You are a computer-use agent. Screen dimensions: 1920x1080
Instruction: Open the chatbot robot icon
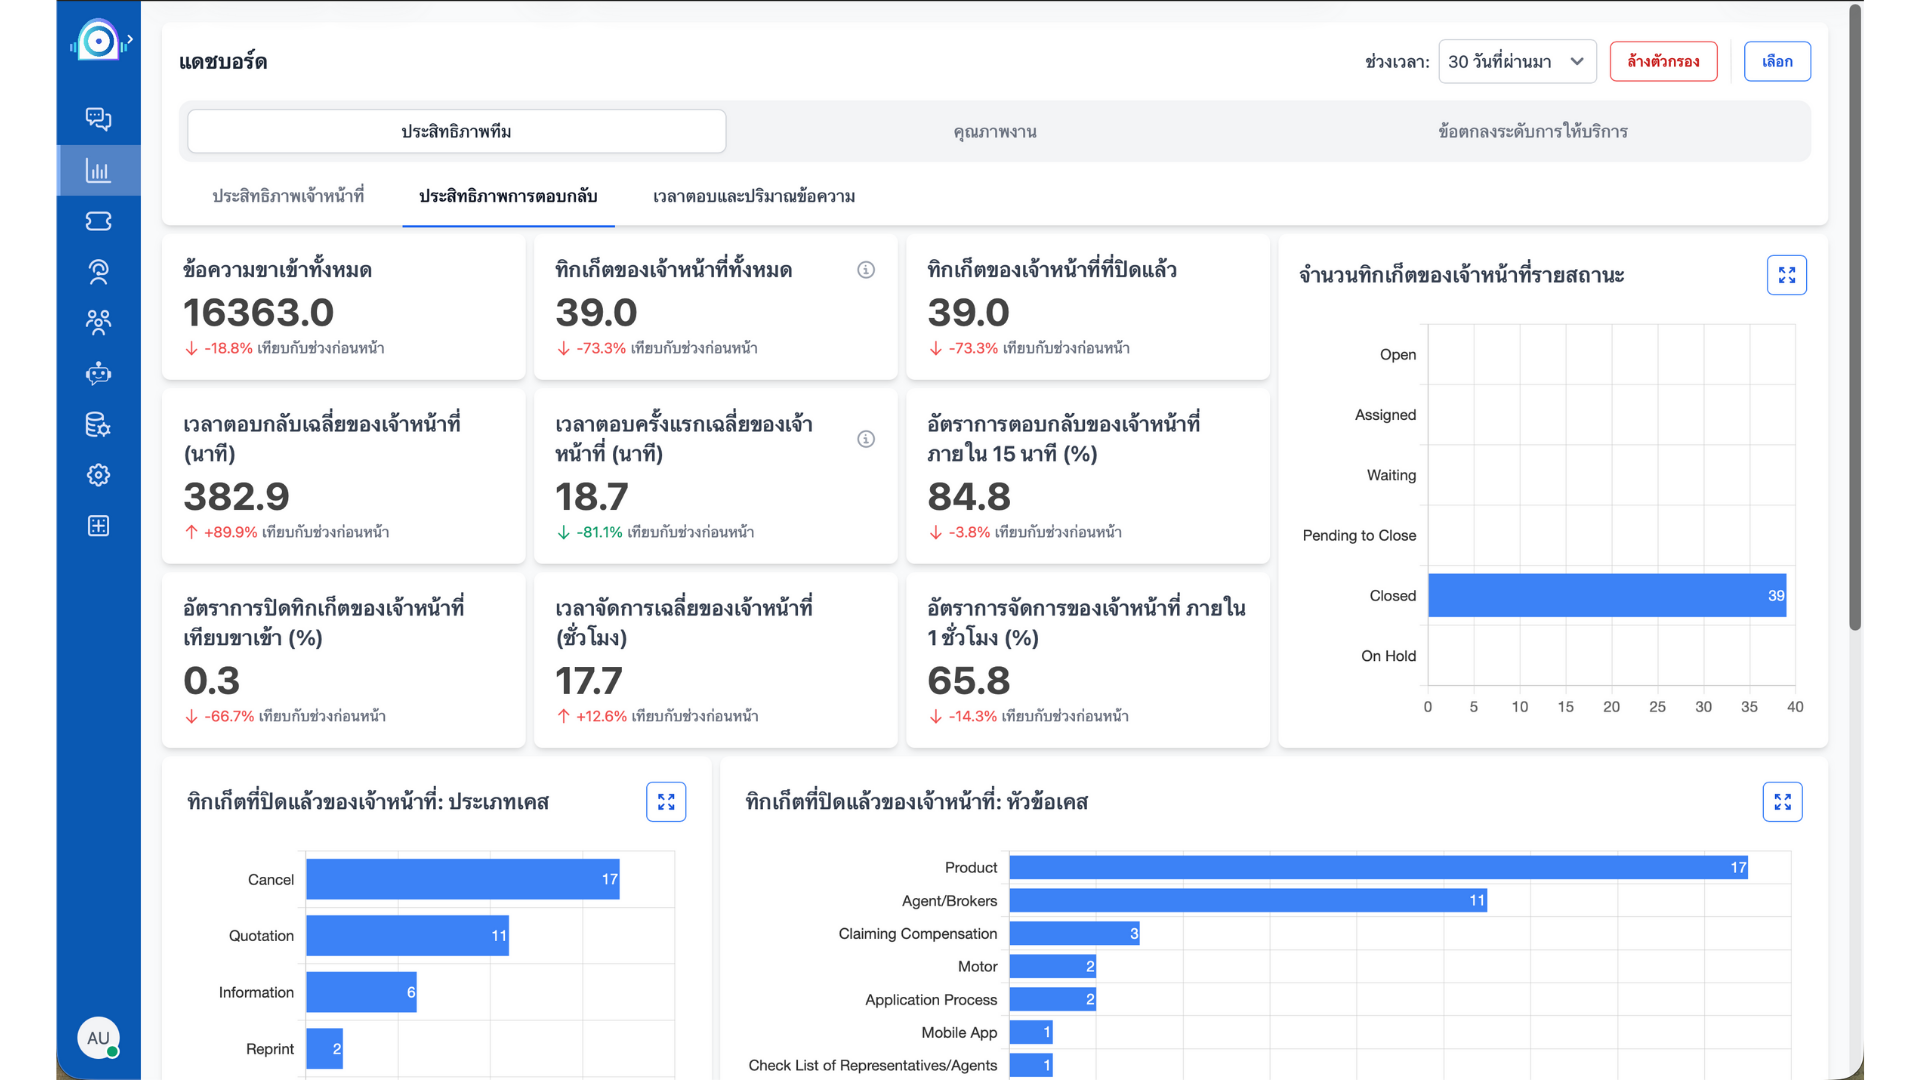pyautogui.click(x=98, y=374)
